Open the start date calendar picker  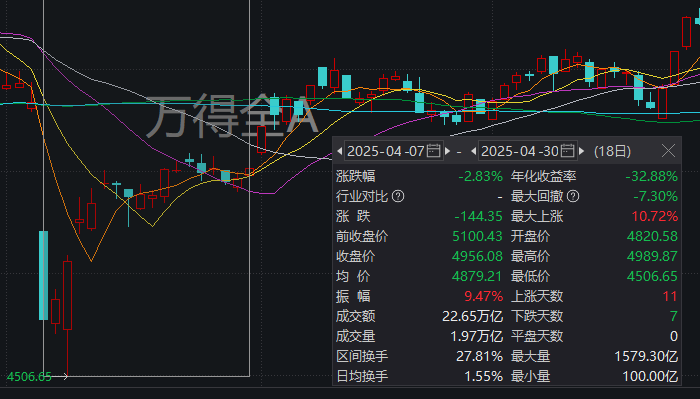[x=433, y=151]
